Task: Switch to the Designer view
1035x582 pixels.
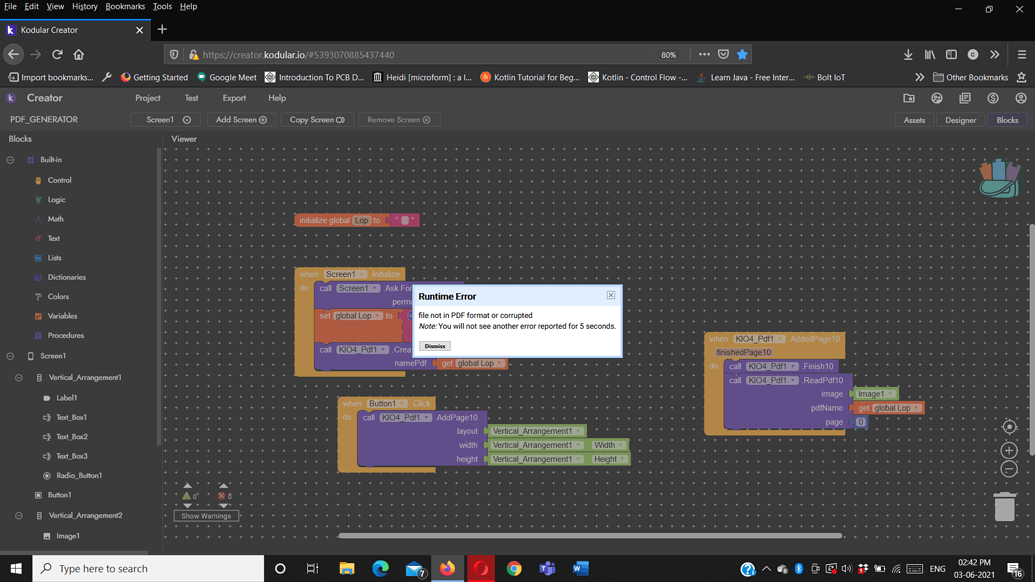Action: [x=959, y=119]
